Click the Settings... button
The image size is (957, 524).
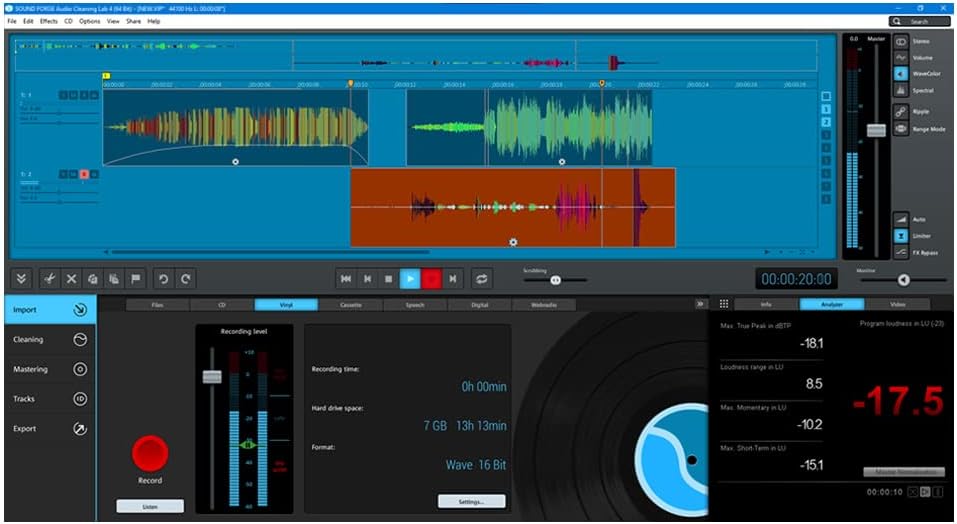click(471, 501)
